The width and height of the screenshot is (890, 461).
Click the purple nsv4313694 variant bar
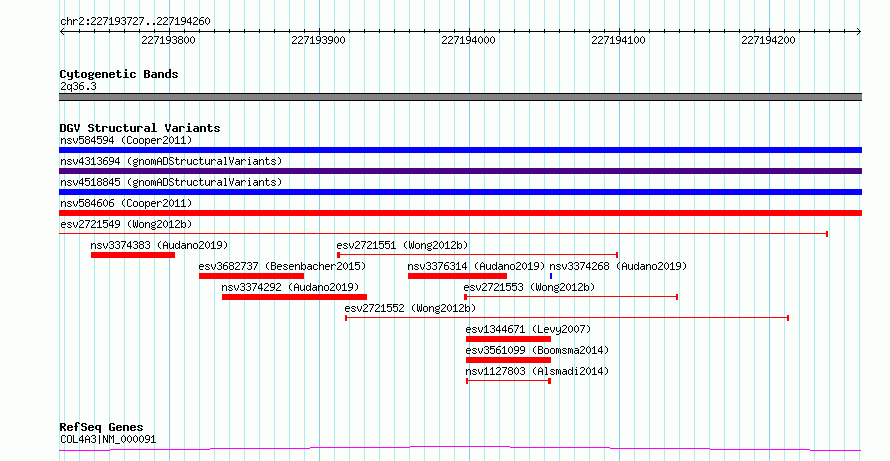460,171
